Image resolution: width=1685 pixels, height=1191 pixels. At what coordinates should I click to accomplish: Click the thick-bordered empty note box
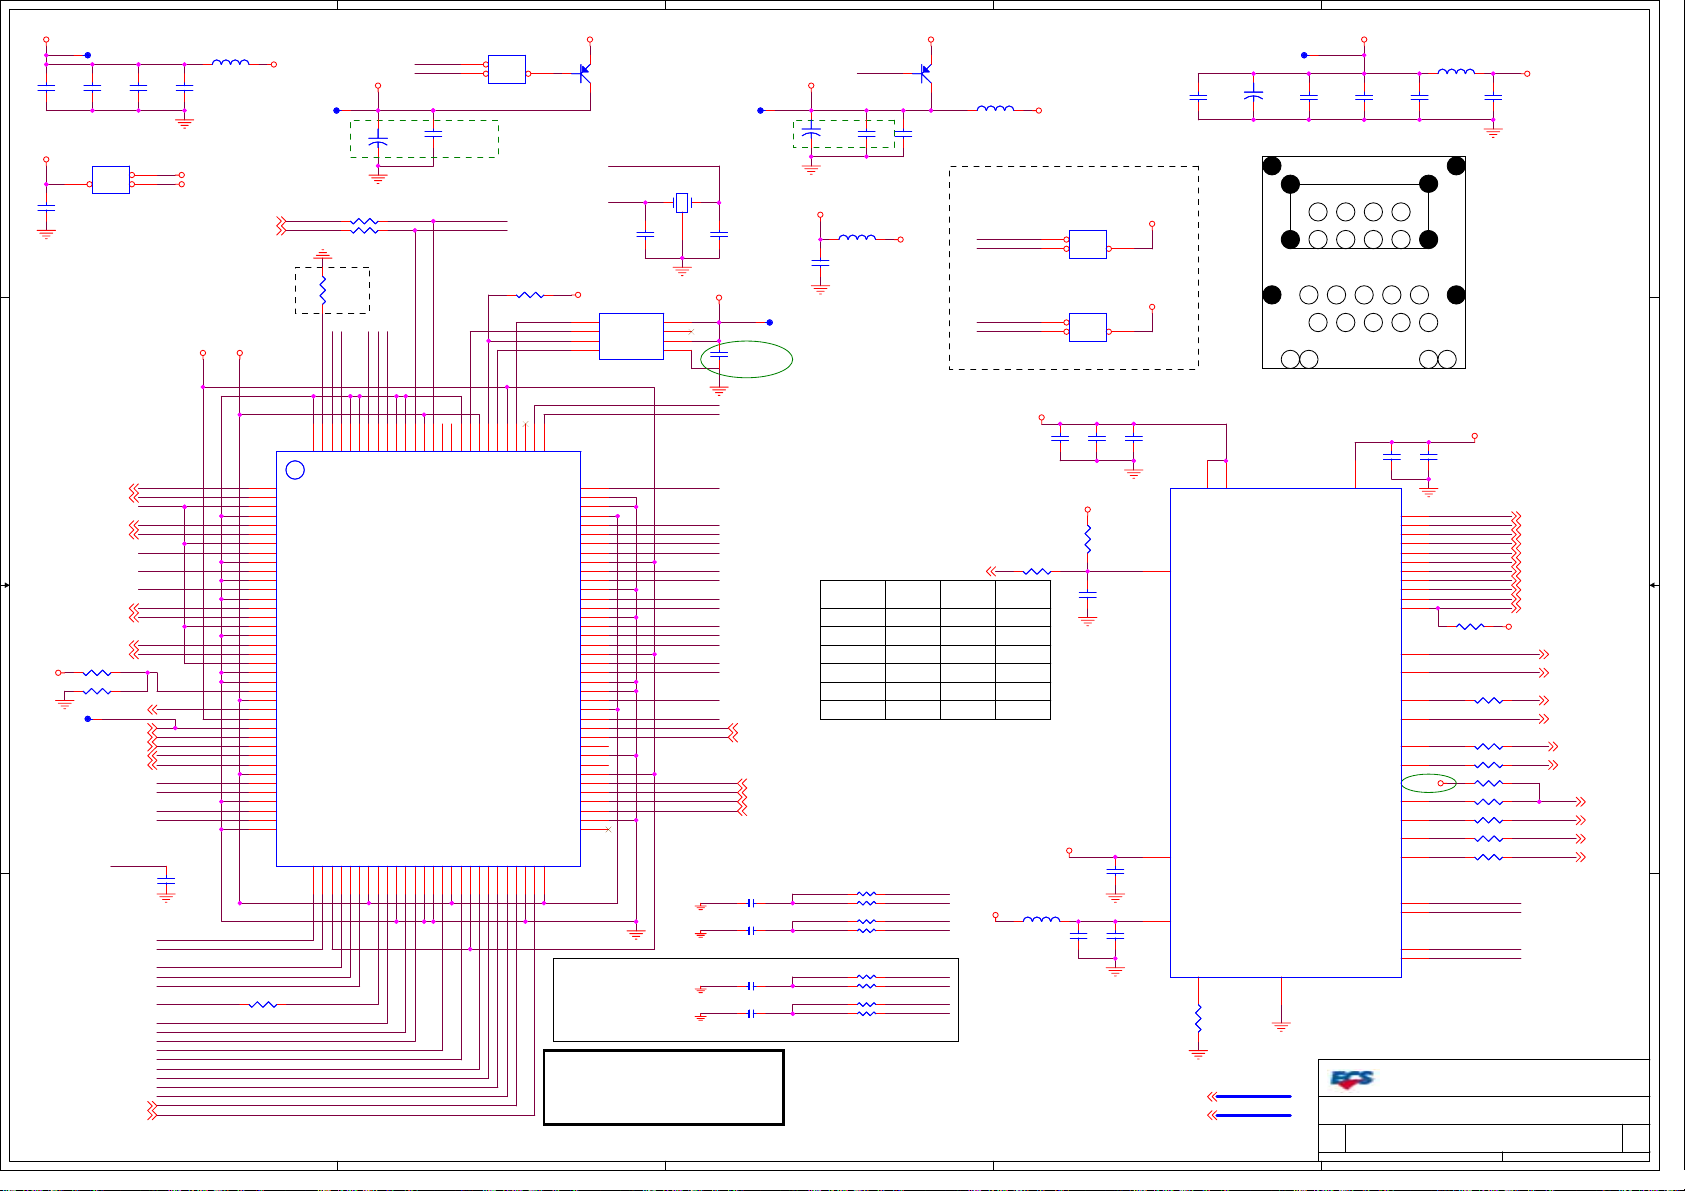[x=664, y=1087]
